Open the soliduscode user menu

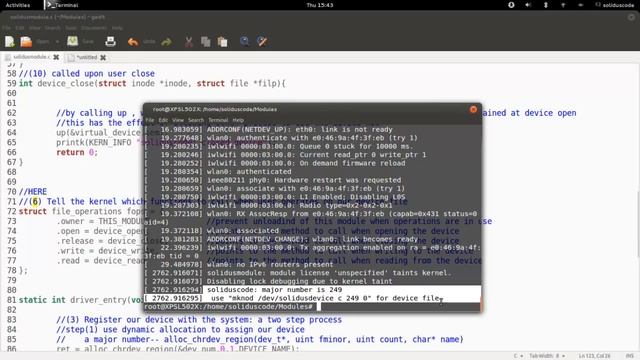615,5
